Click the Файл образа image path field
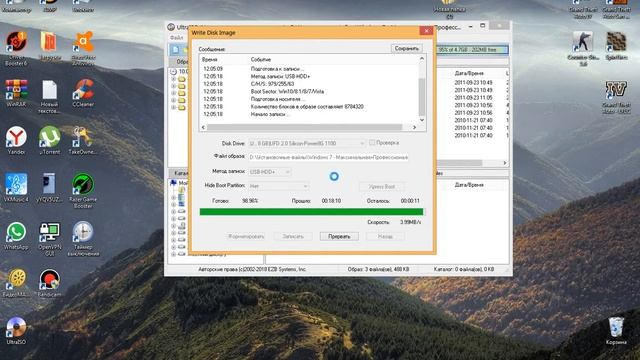The image size is (640, 360). click(329, 157)
